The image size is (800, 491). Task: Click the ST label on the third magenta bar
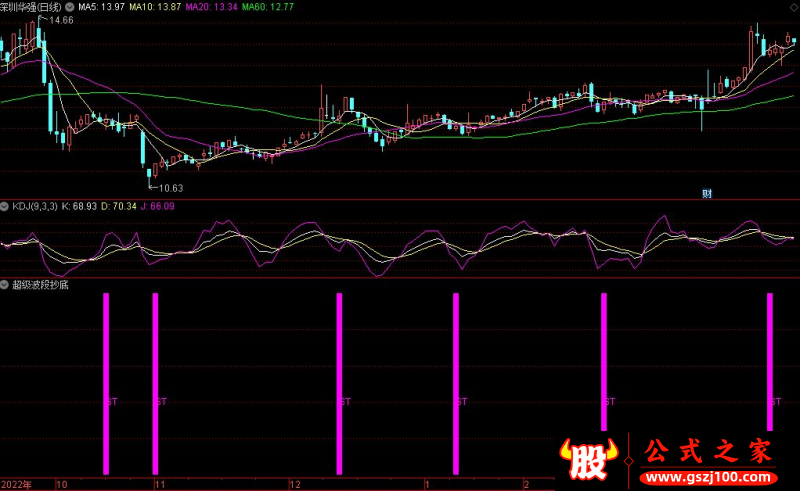pyautogui.click(x=345, y=402)
